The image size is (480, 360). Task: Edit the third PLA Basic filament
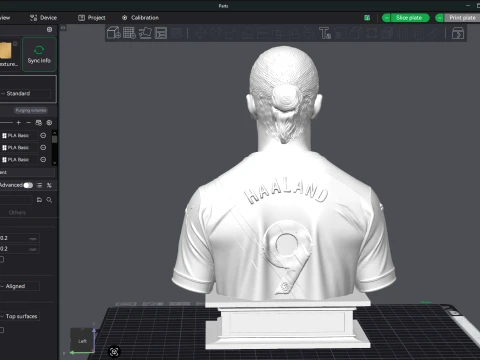43,160
